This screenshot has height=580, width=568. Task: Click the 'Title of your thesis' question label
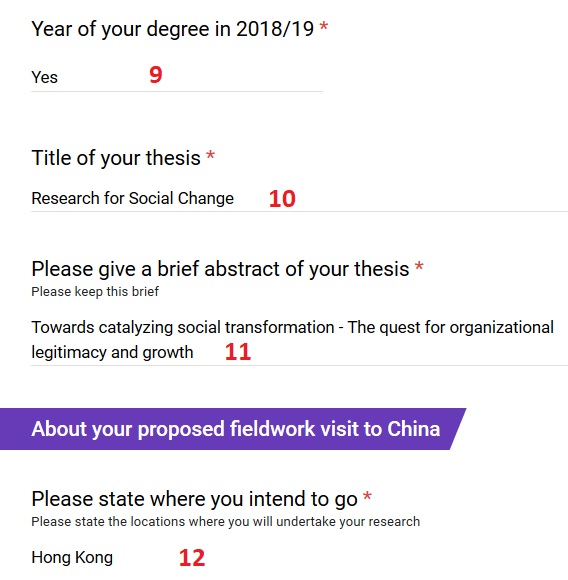pyautogui.click(x=116, y=158)
